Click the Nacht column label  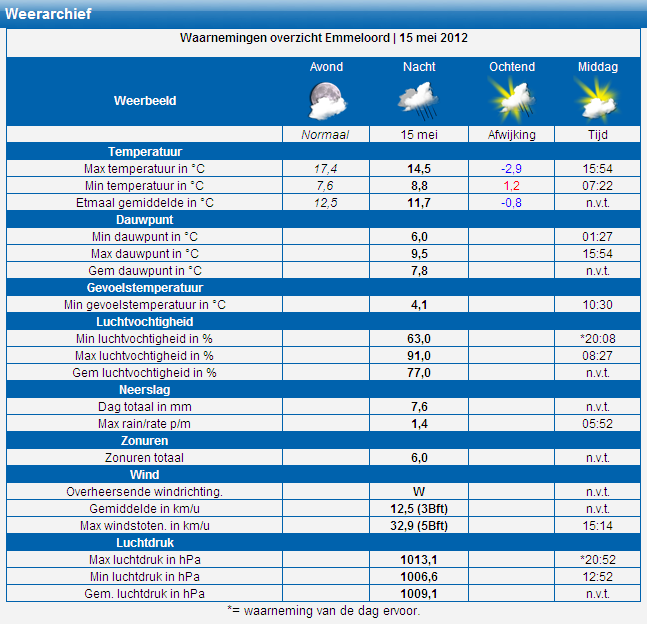[x=419, y=67]
